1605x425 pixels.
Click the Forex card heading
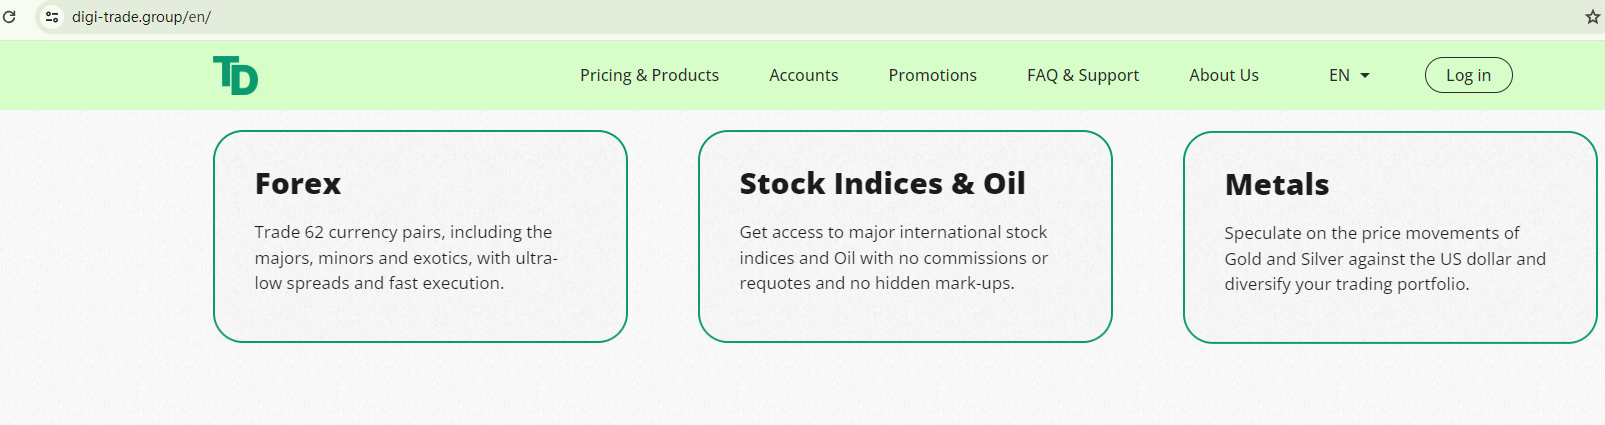(x=298, y=184)
